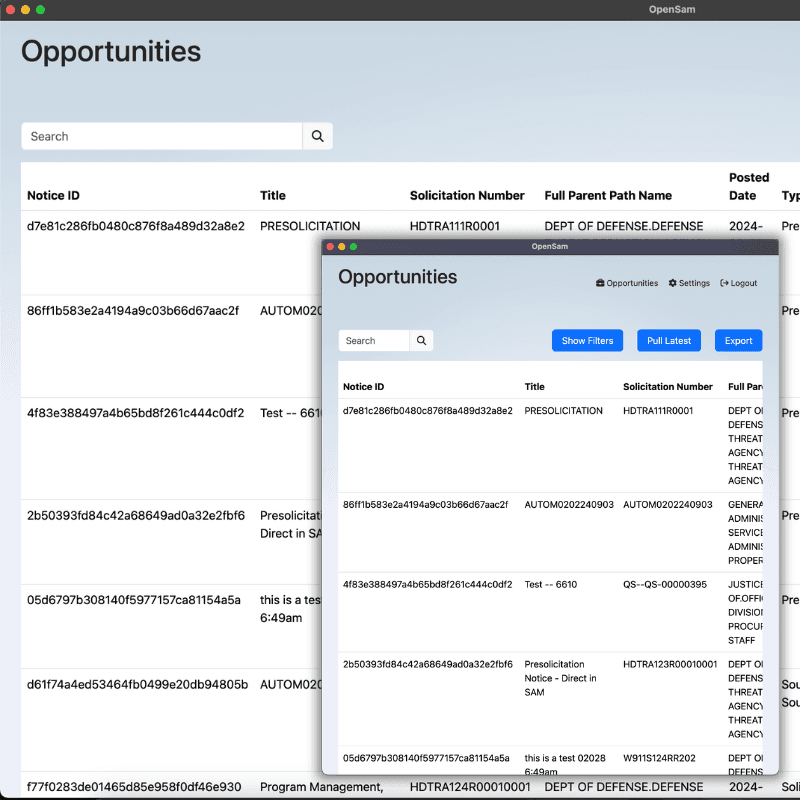
Task: Select notice 86ff1b583e2a4194a9c03b66d67aac2f in the back window
Action: coord(133,311)
